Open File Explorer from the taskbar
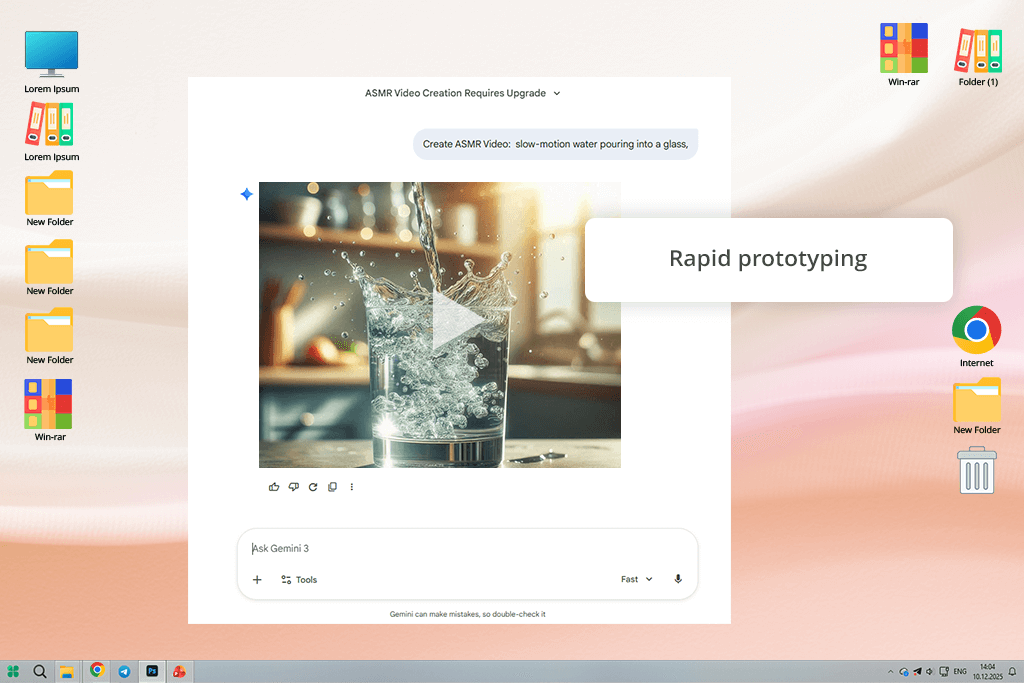The height and width of the screenshot is (683, 1024). point(67,671)
